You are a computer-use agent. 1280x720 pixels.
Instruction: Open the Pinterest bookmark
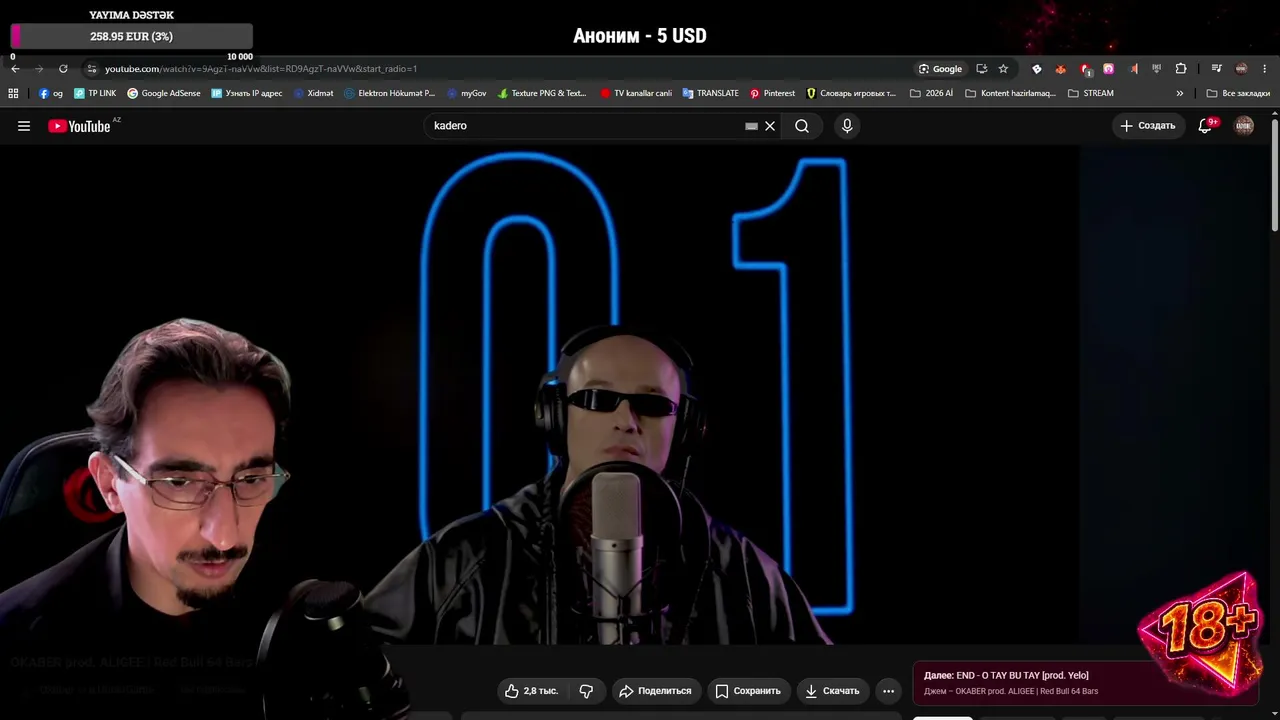coord(772,93)
